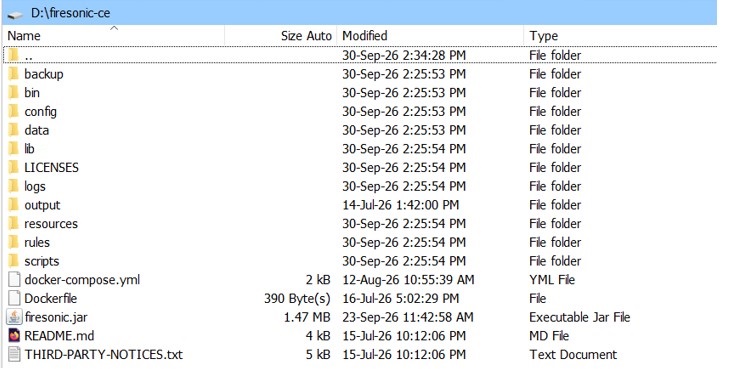Click the Dockerfile file icon

click(14, 298)
